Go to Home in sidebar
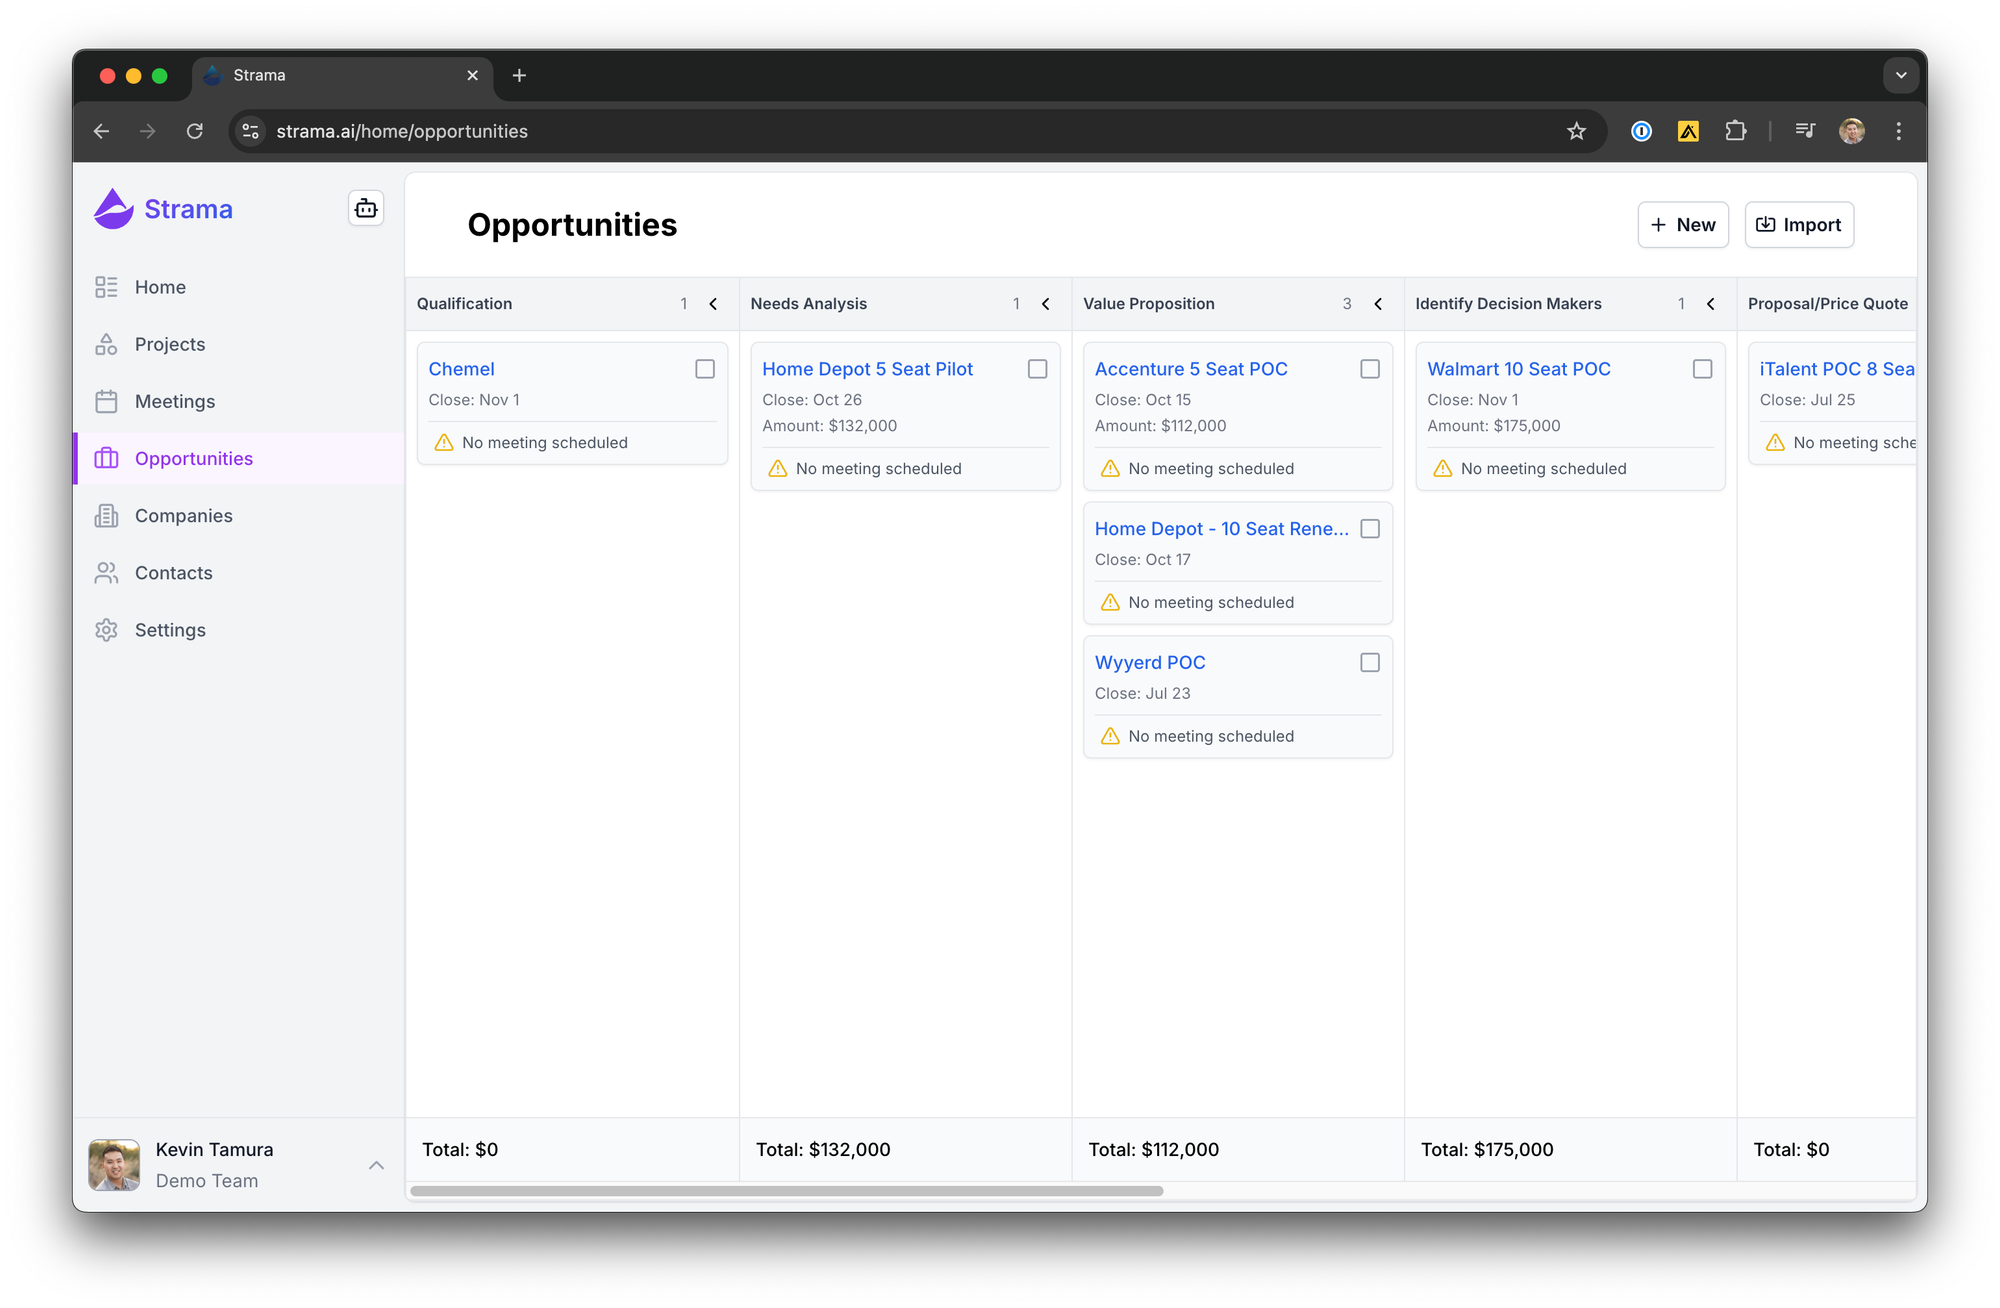This screenshot has height=1308, width=2000. pyautogui.click(x=160, y=287)
